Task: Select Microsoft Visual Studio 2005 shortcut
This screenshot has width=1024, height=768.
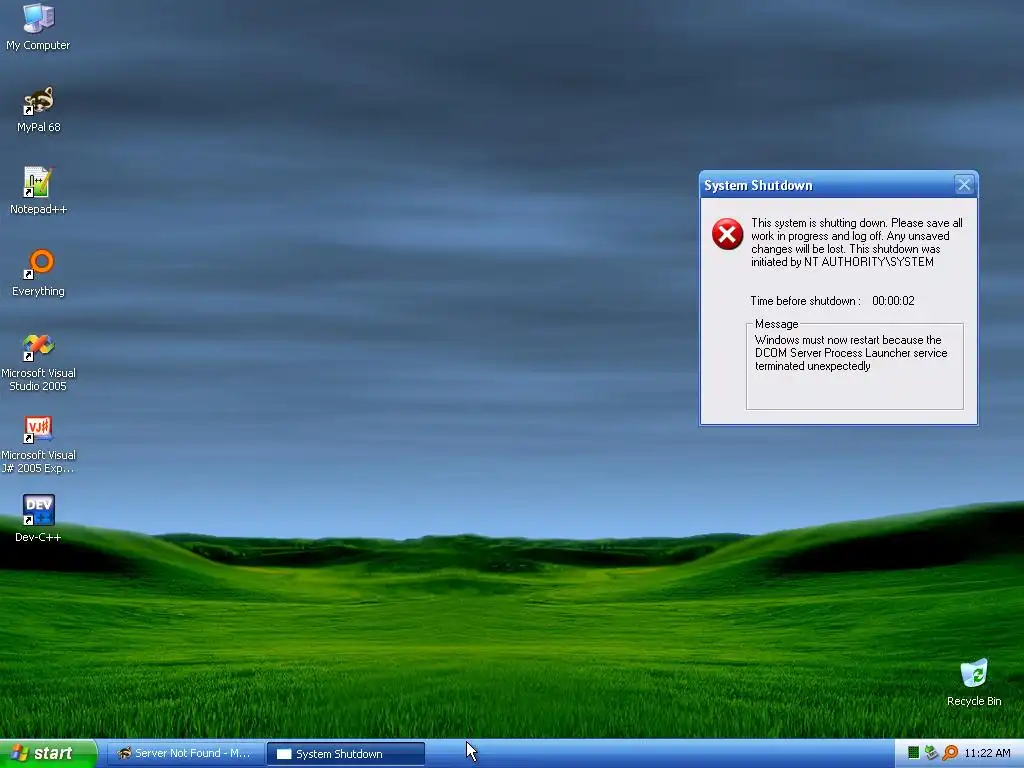Action: click(x=38, y=362)
